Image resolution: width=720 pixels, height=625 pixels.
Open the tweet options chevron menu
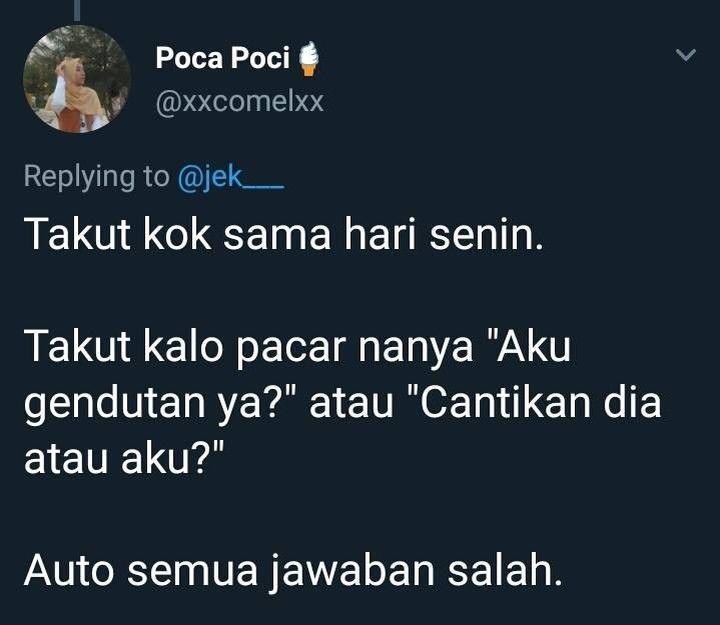686,55
